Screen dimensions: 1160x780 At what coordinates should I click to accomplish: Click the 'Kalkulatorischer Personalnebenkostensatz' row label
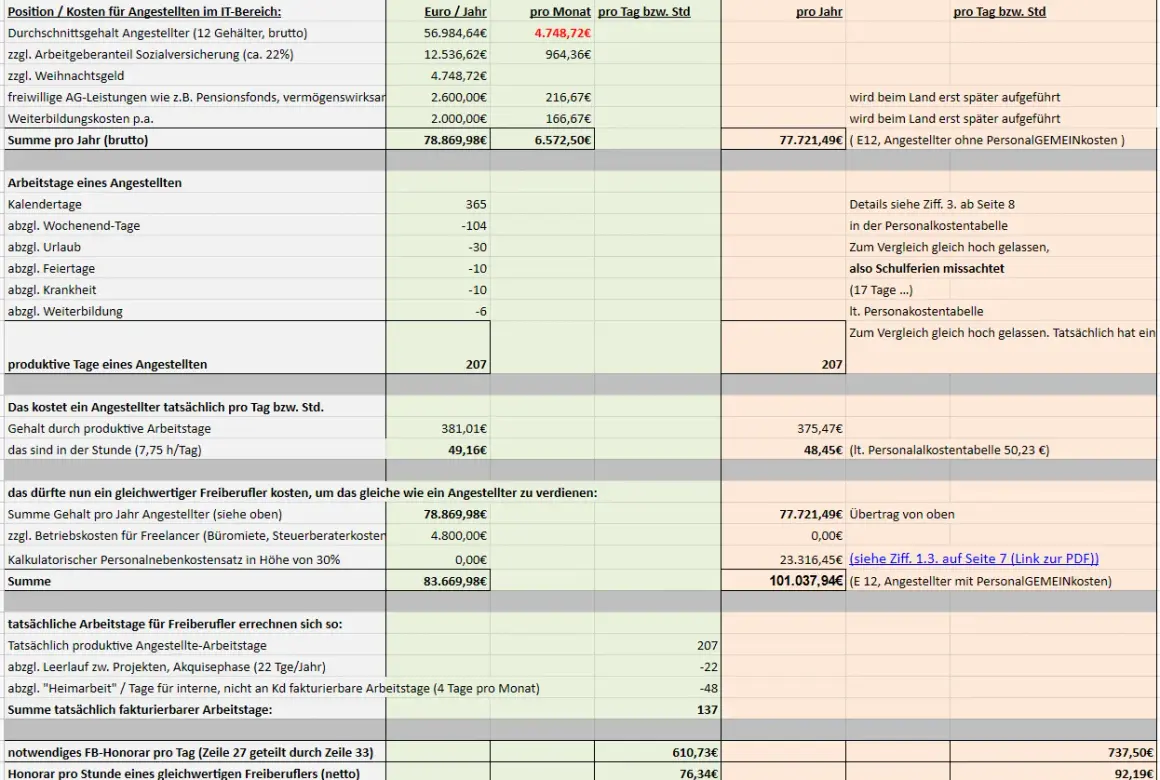174,559
